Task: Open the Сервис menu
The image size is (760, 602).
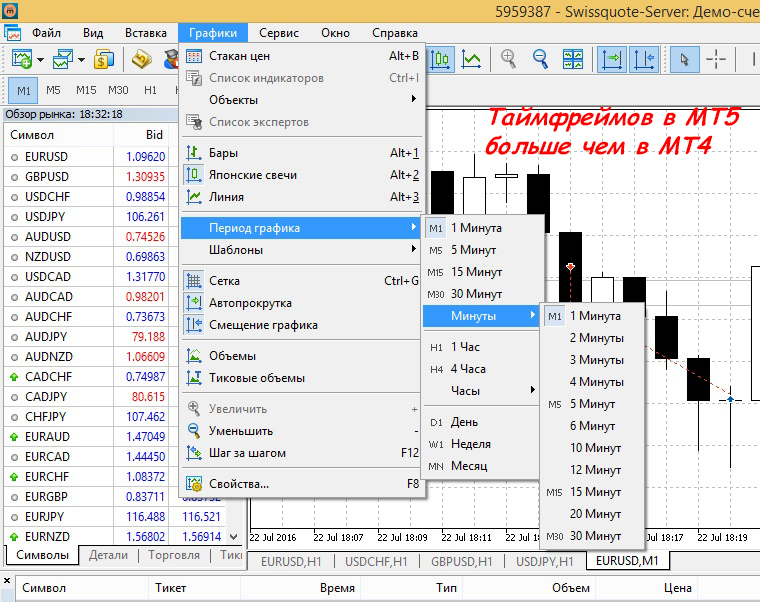Action: pos(279,33)
